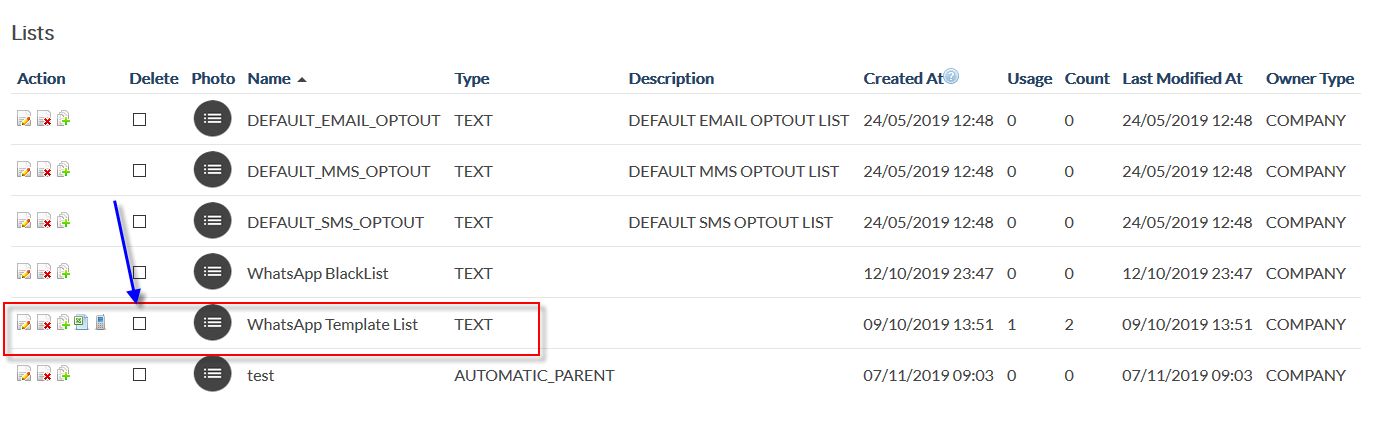Screen dimensions: 1389x423
Task: Select the delete checkbox for test list
Action: [140, 375]
